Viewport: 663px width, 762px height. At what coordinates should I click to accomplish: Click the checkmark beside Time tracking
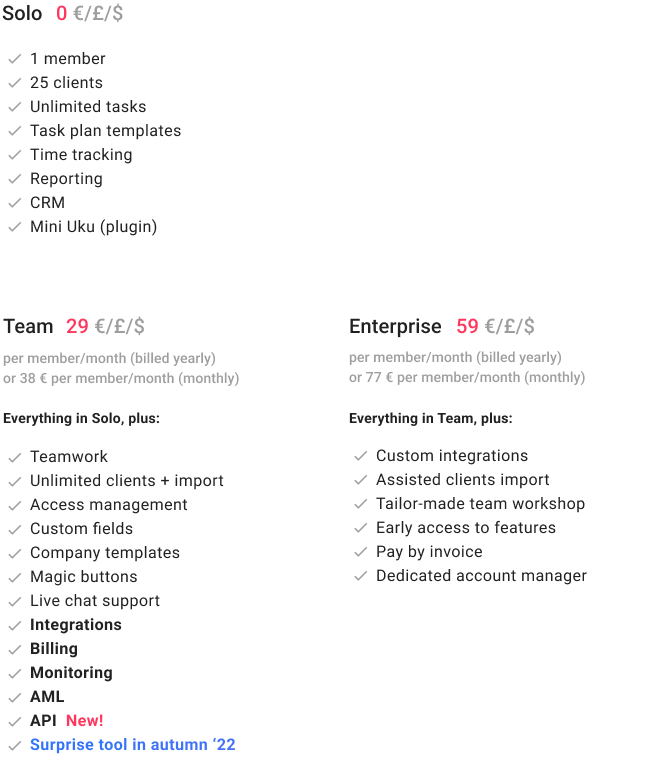click(x=15, y=155)
